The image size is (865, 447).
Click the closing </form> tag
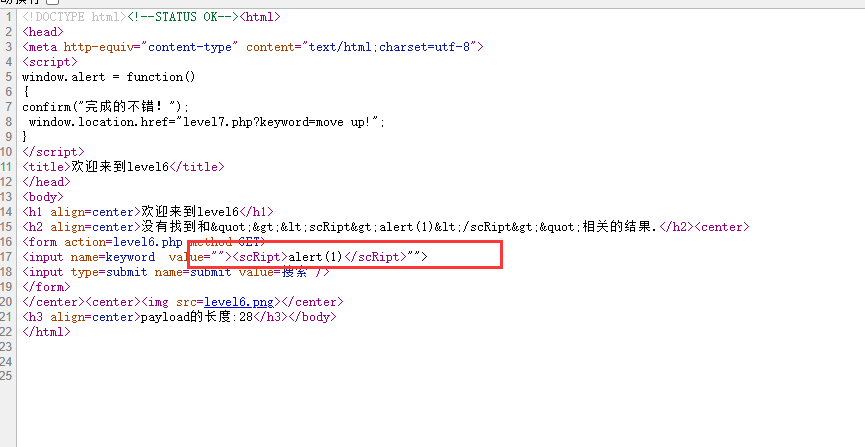point(46,287)
